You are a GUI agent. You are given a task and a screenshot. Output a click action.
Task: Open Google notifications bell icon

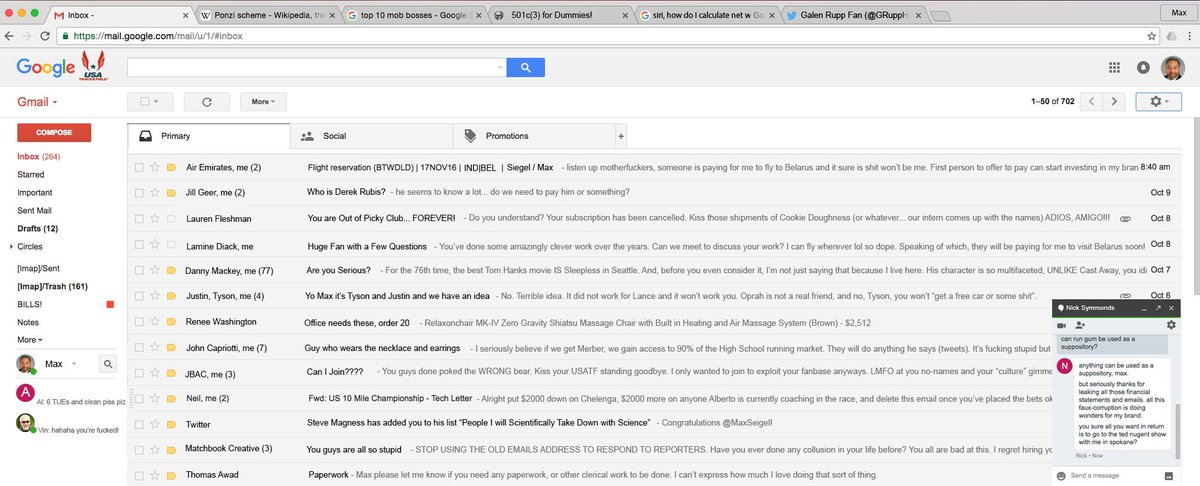pyautogui.click(x=1144, y=67)
